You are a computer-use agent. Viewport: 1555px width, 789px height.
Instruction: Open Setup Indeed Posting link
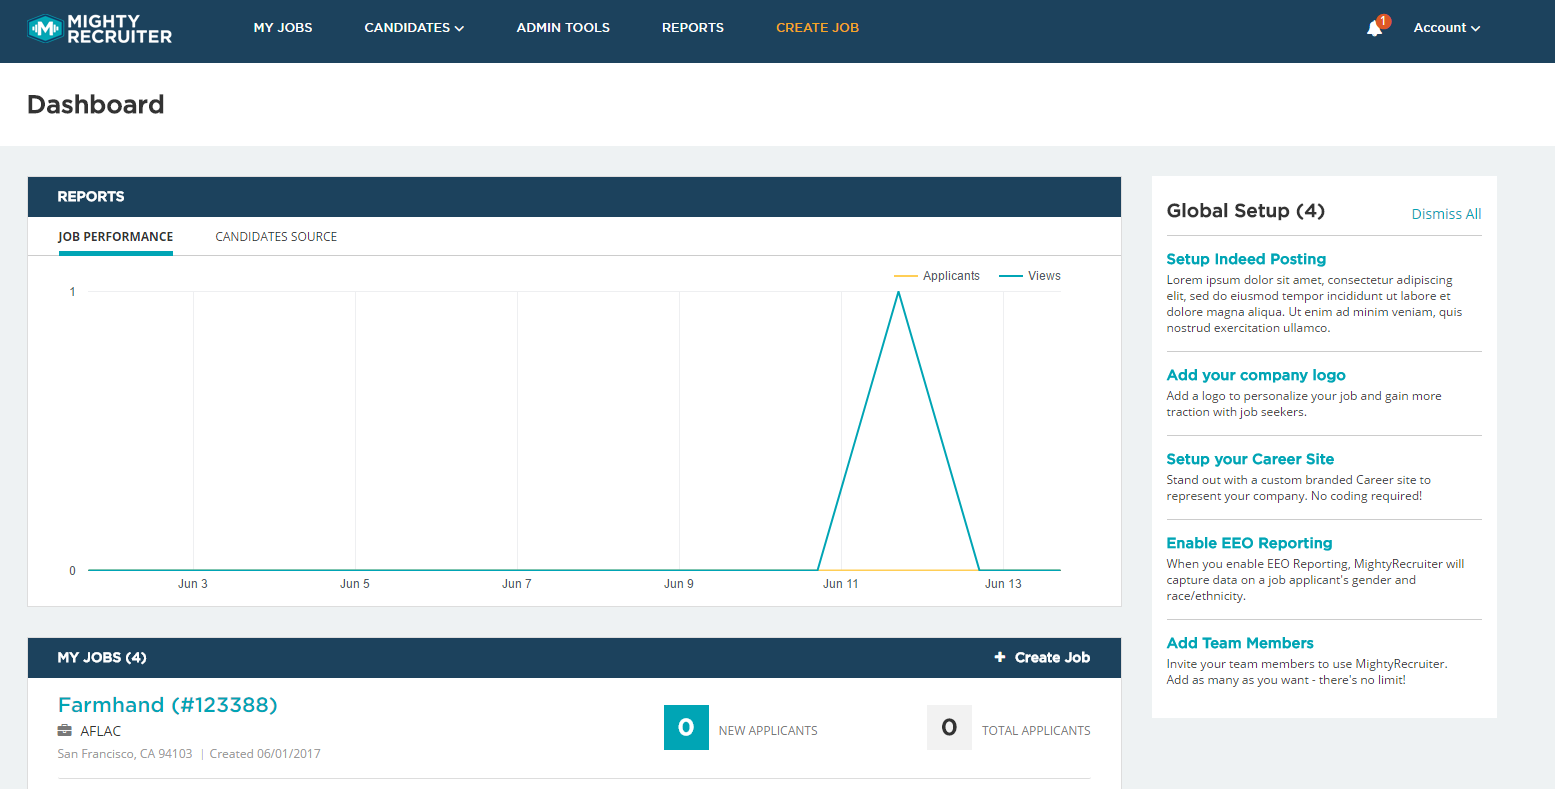coord(1246,259)
